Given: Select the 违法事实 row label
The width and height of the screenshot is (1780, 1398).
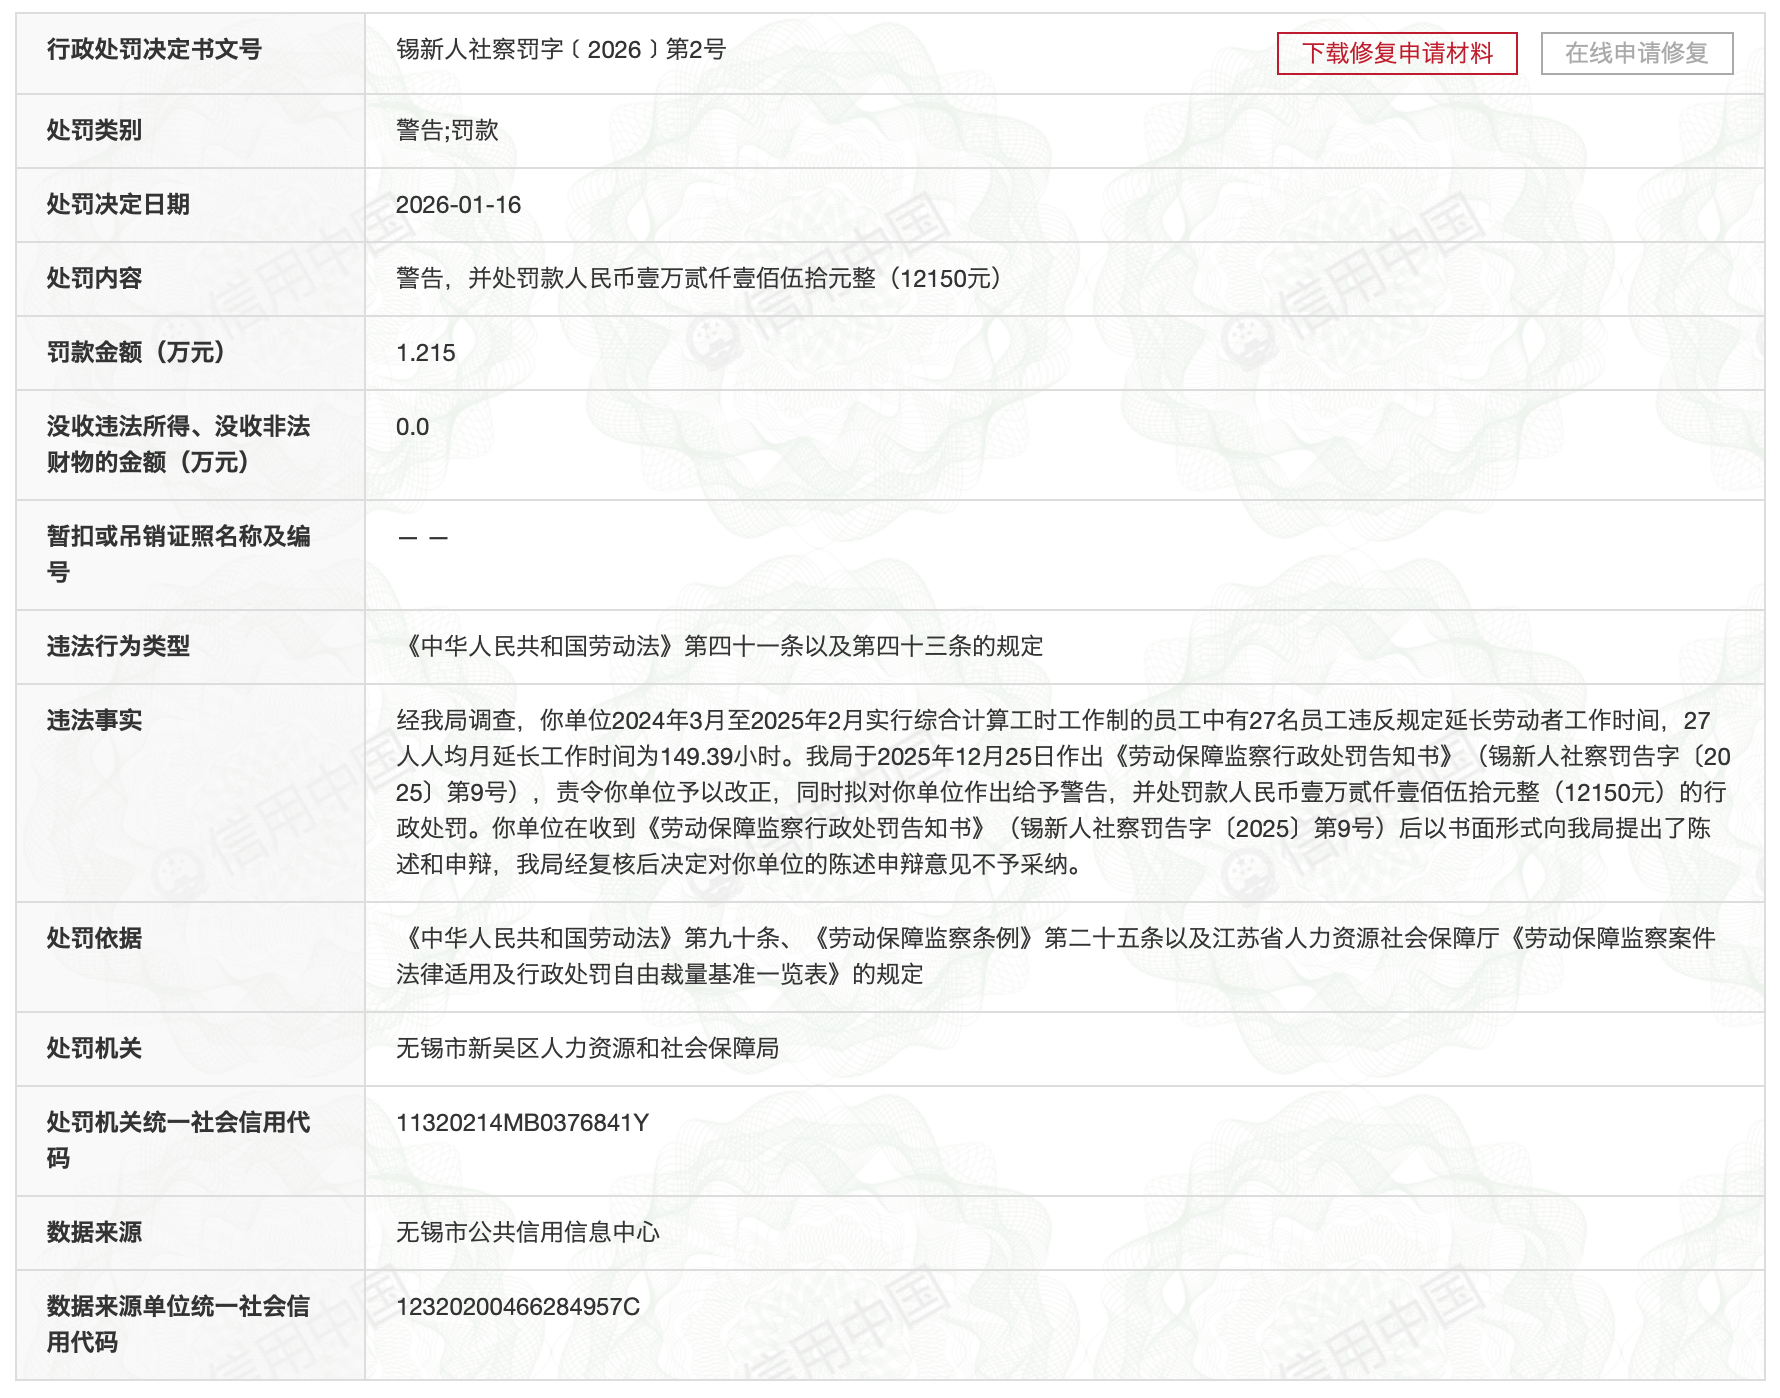Looking at the screenshot, I should pos(94,721).
